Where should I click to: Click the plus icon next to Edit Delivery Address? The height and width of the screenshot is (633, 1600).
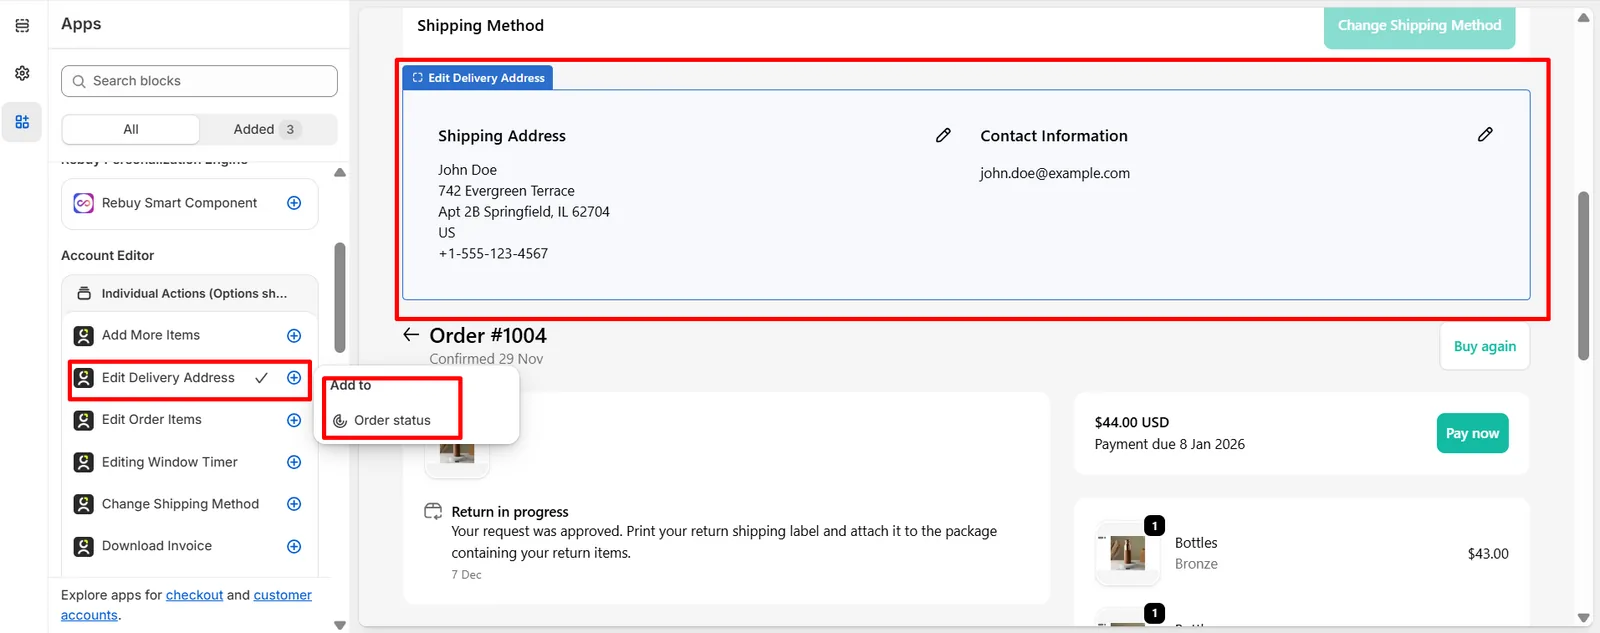294,378
